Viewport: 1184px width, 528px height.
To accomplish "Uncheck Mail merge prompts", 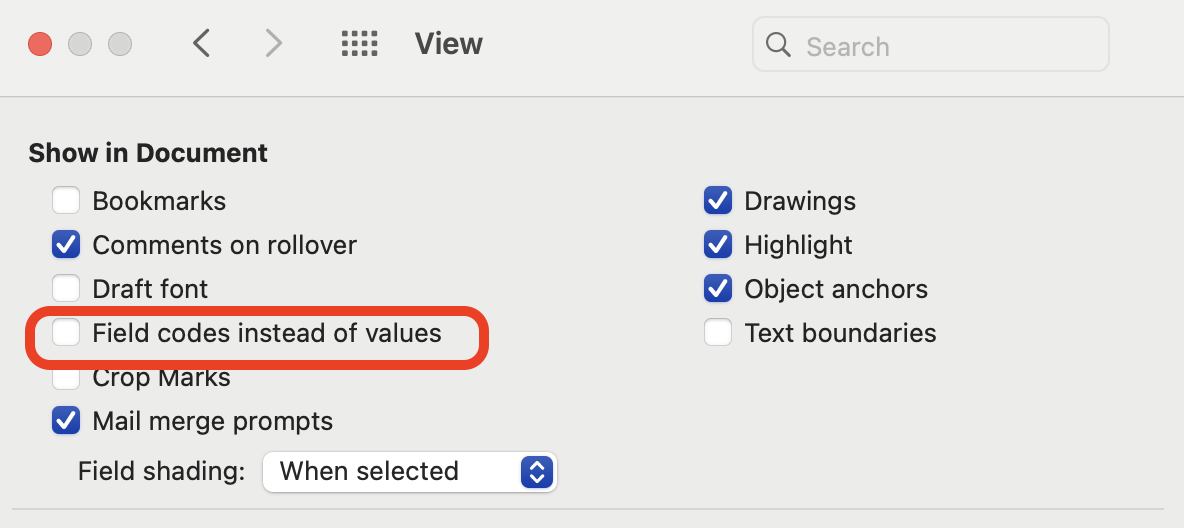I will point(66,421).
